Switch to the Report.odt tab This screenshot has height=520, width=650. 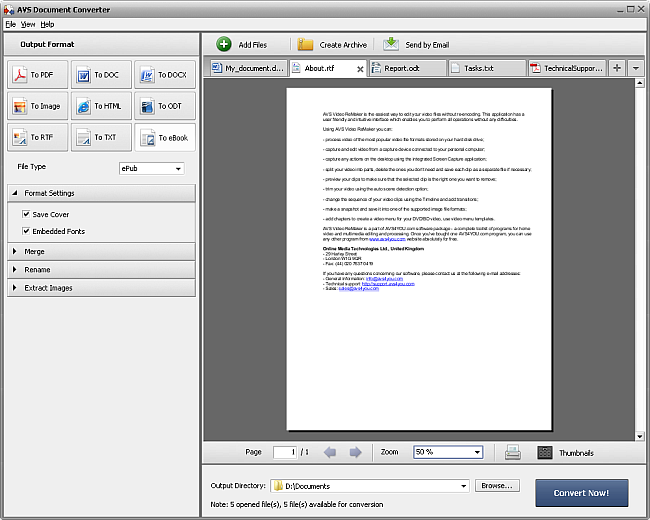408,68
